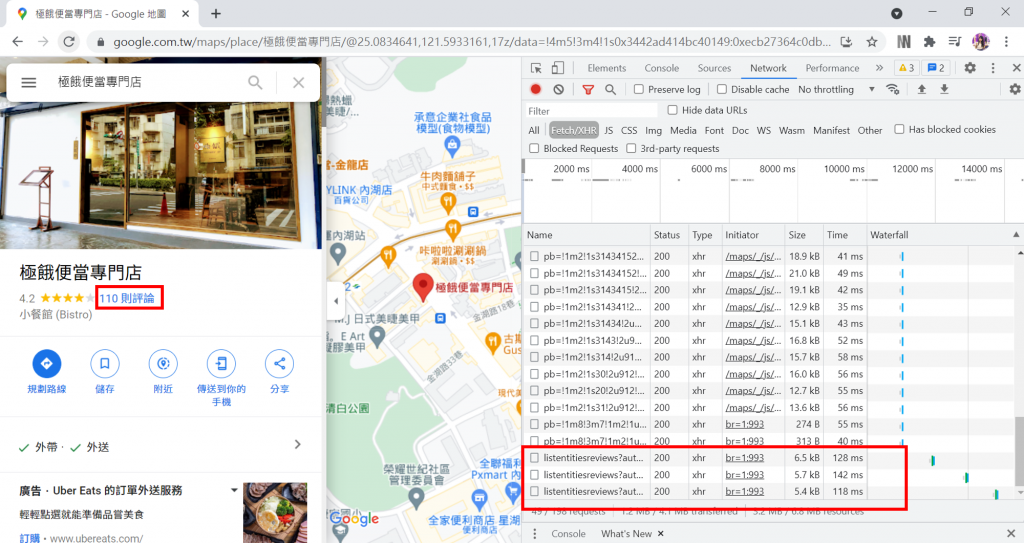Click the 附近 nearby icon
1024x543 pixels.
coord(163,364)
